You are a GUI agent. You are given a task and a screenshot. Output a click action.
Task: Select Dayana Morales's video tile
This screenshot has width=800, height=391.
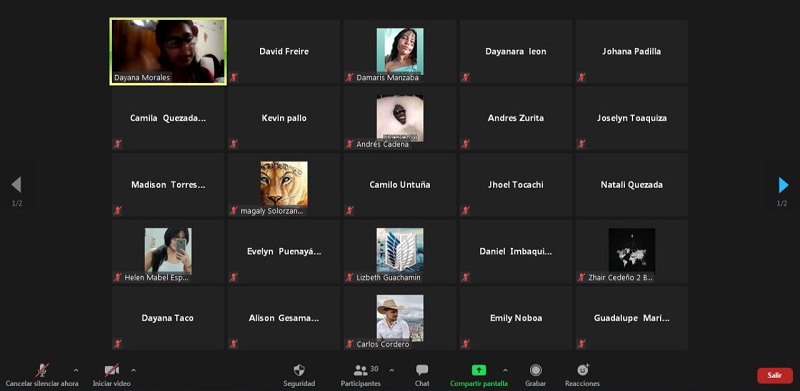[x=168, y=52]
